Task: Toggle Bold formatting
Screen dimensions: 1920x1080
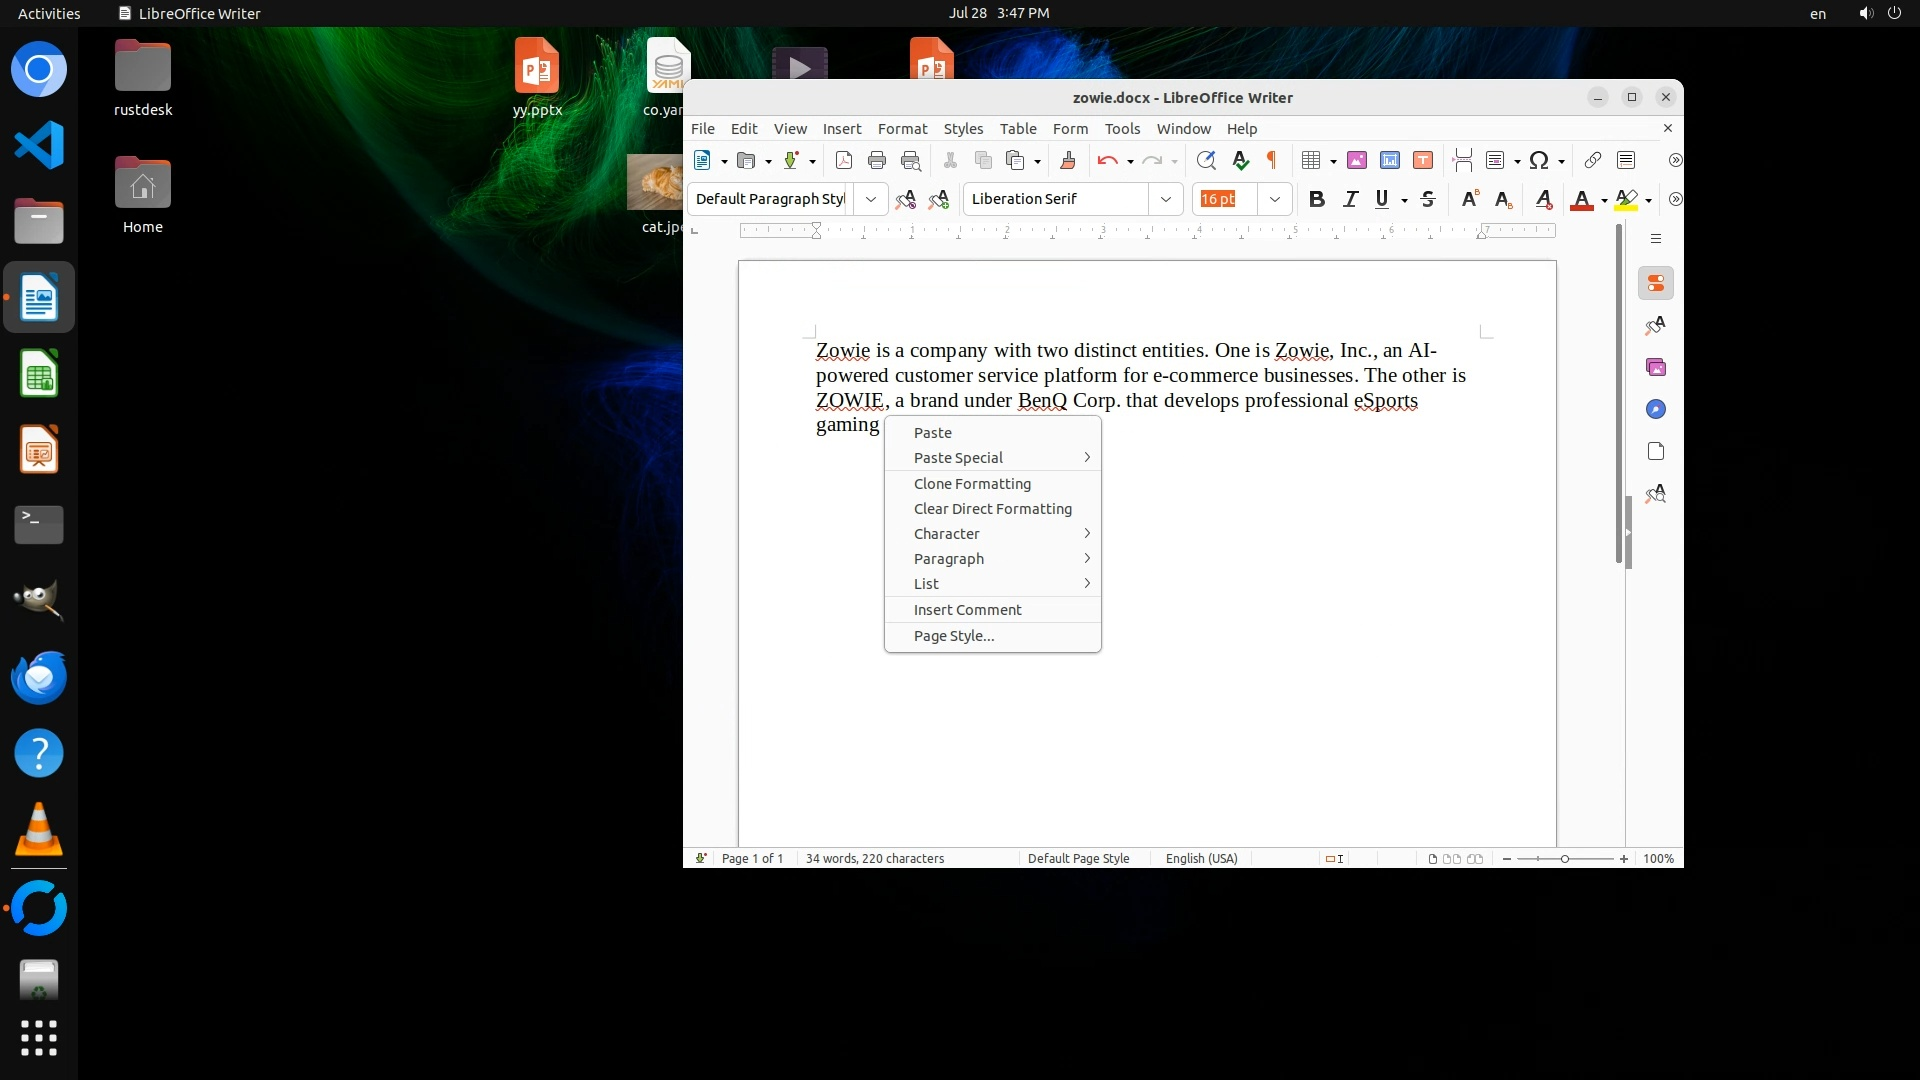Action: click(1317, 199)
